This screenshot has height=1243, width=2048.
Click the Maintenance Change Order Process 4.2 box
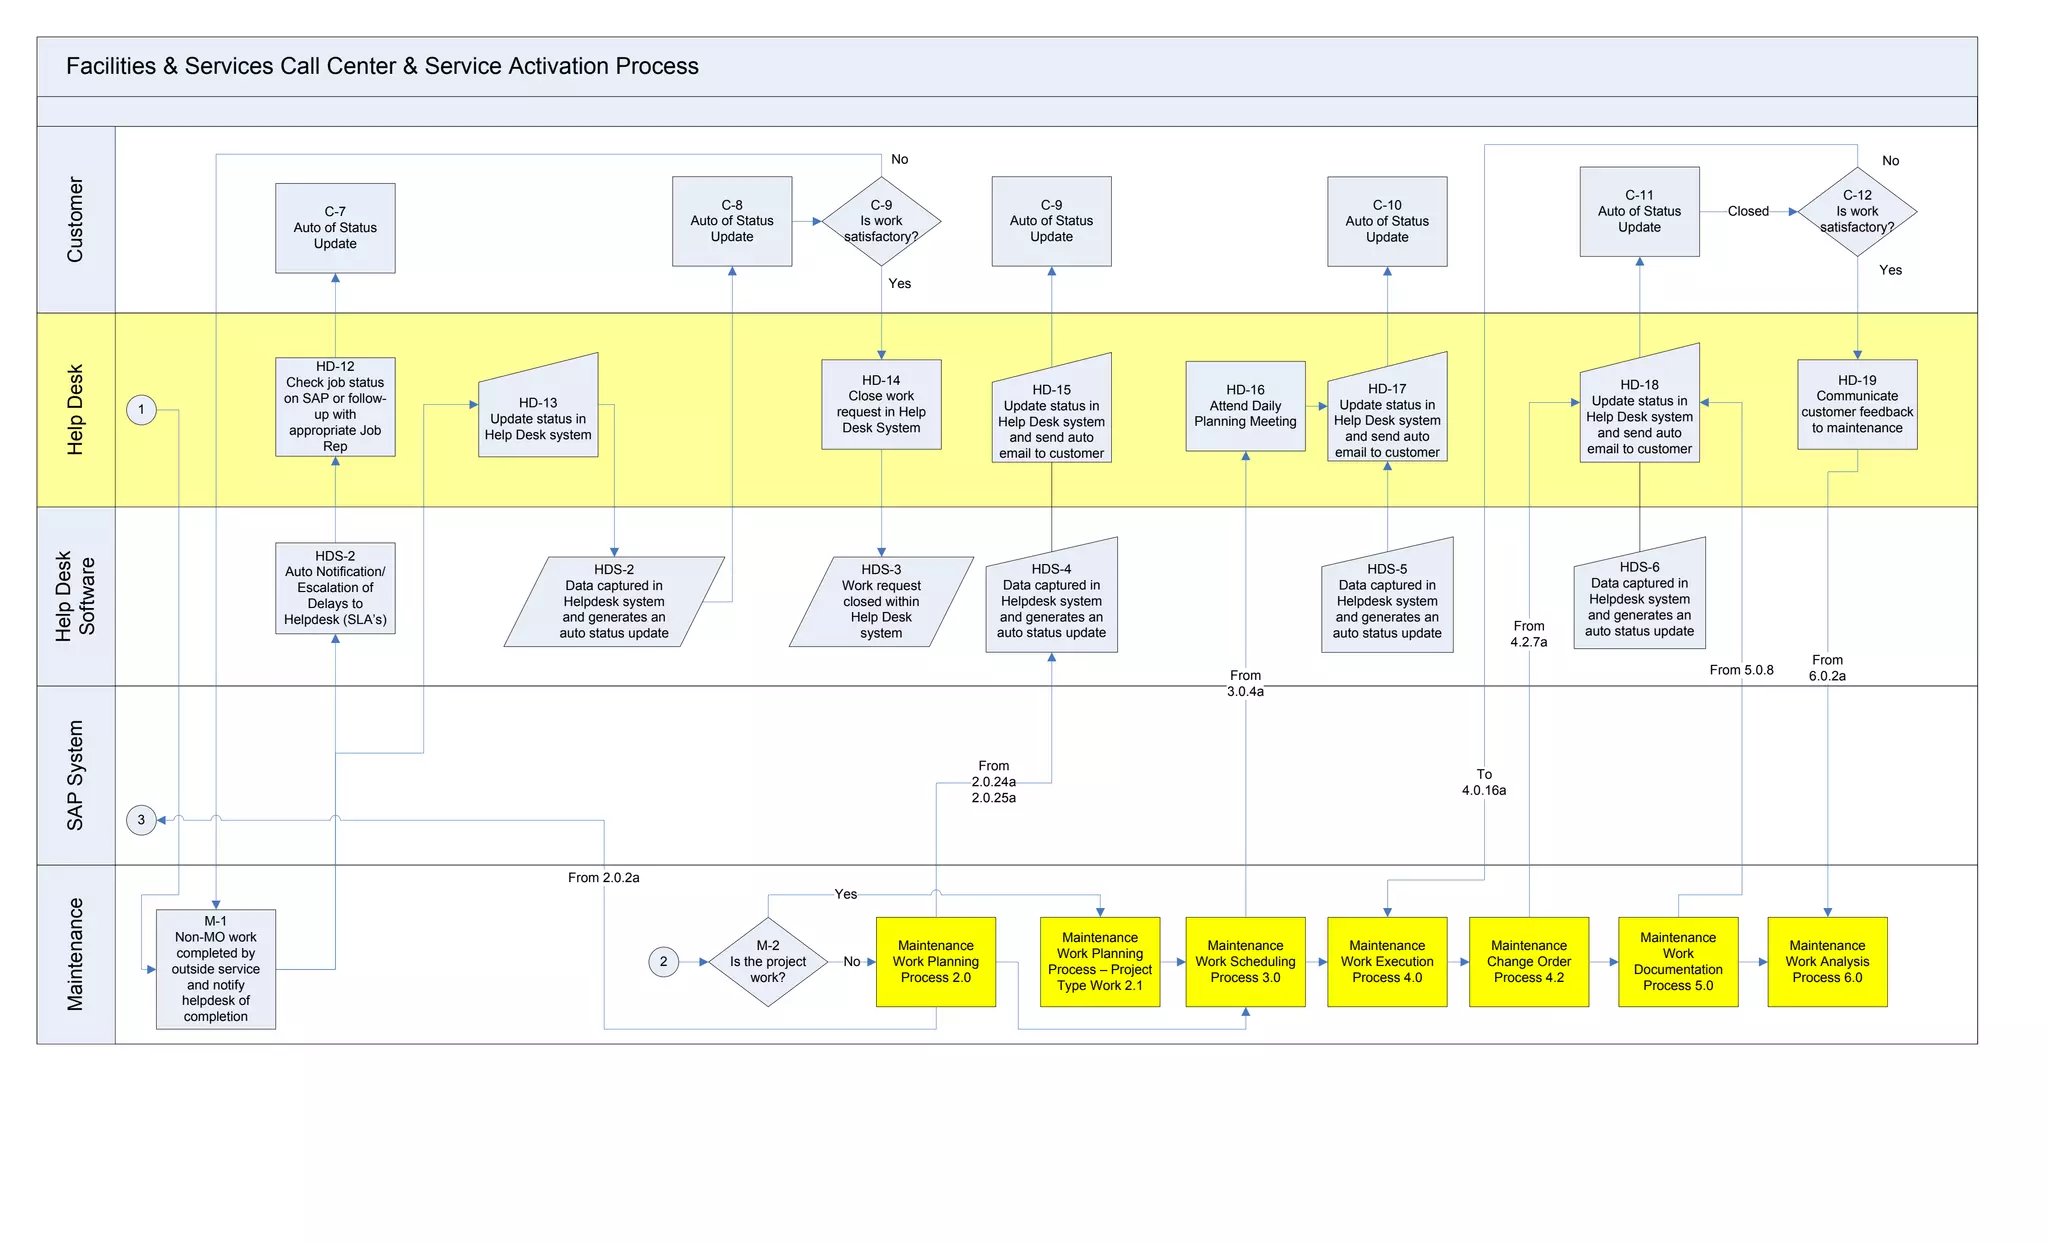point(1528,962)
